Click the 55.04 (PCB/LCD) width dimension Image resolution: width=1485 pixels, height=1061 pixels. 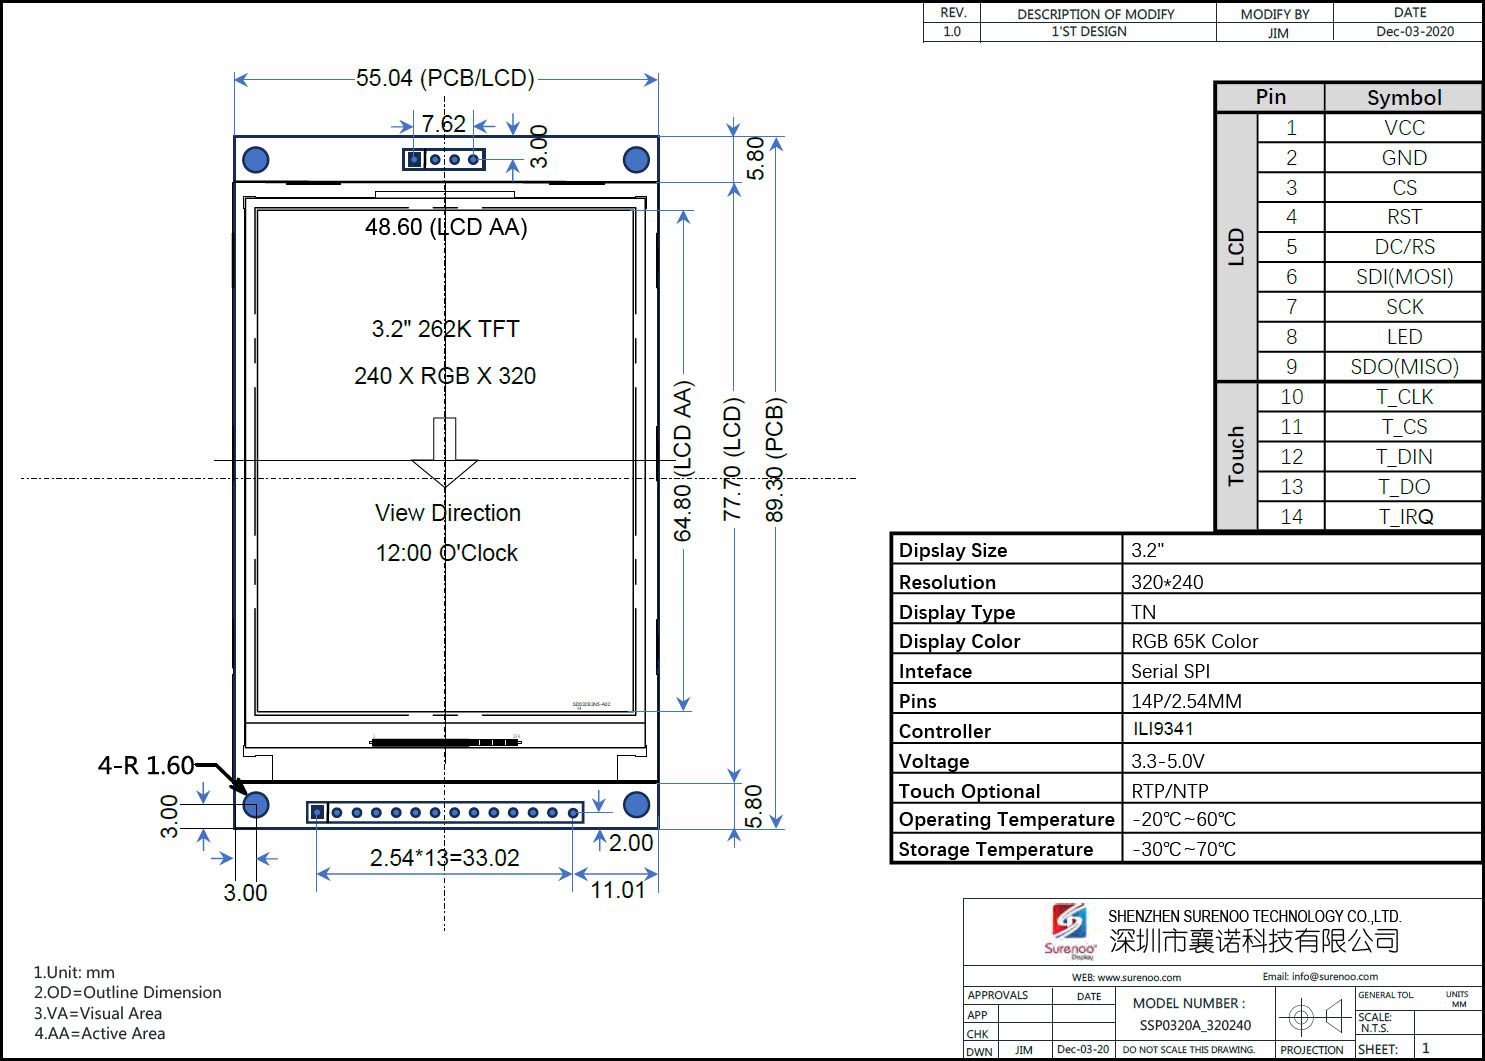[445, 78]
